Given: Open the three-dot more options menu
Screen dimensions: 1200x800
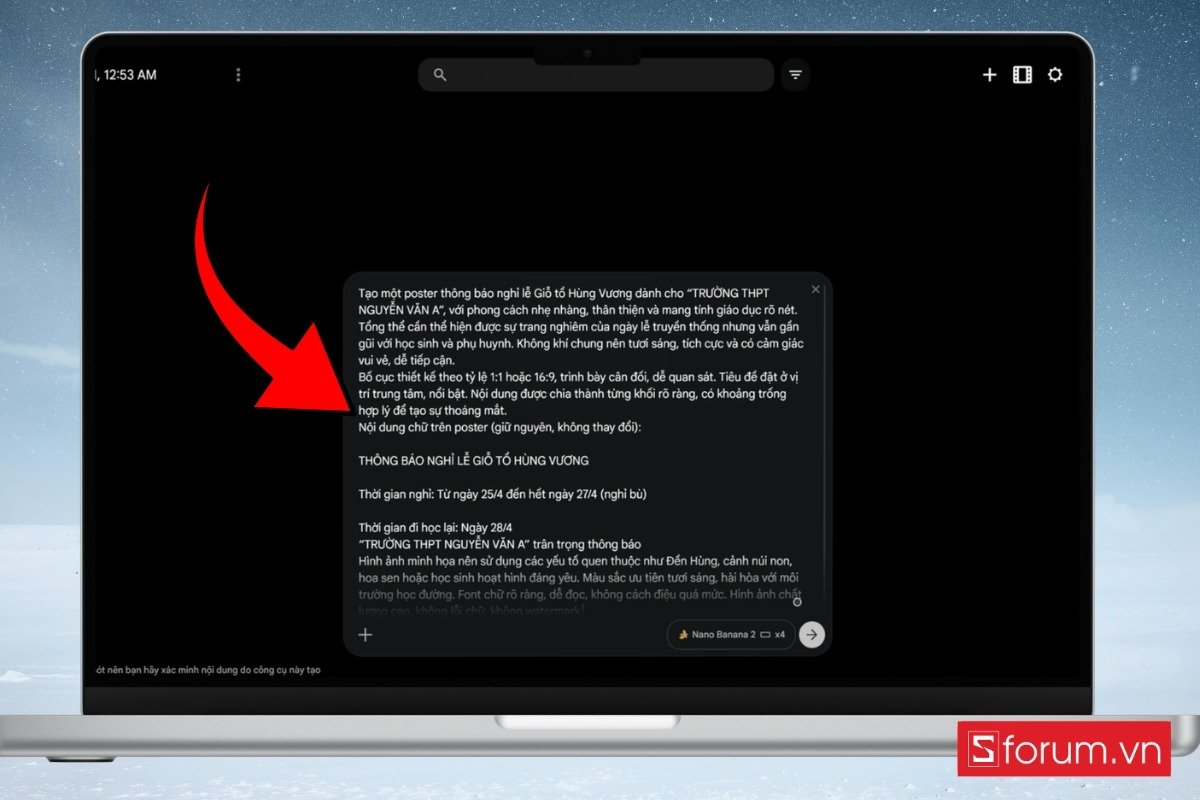Looking at the screenshot, I should [x=238, y=75].
